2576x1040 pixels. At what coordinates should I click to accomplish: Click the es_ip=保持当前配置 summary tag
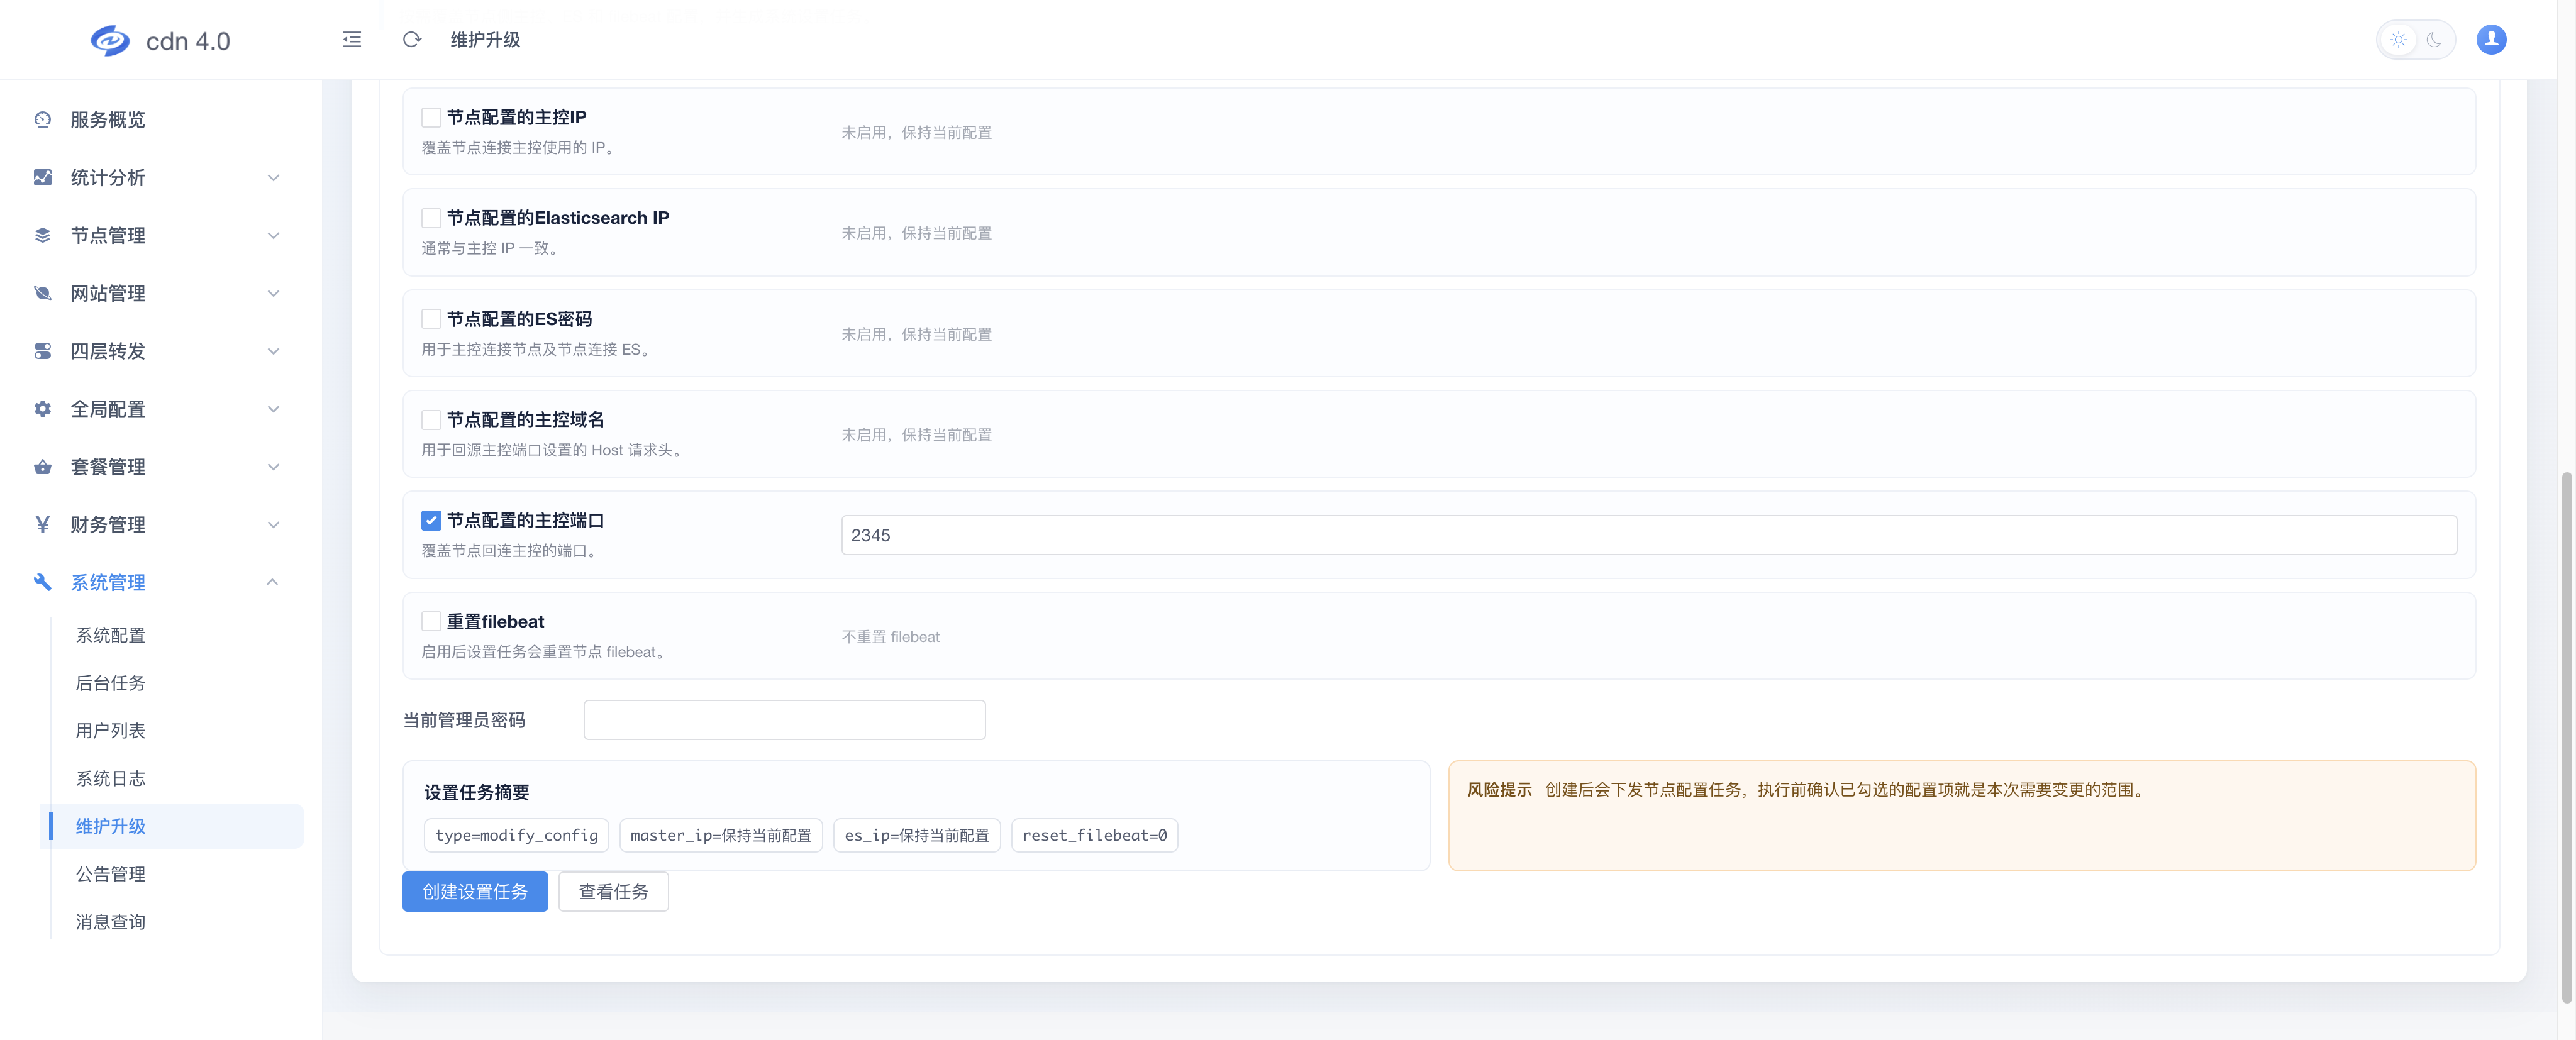917,836
